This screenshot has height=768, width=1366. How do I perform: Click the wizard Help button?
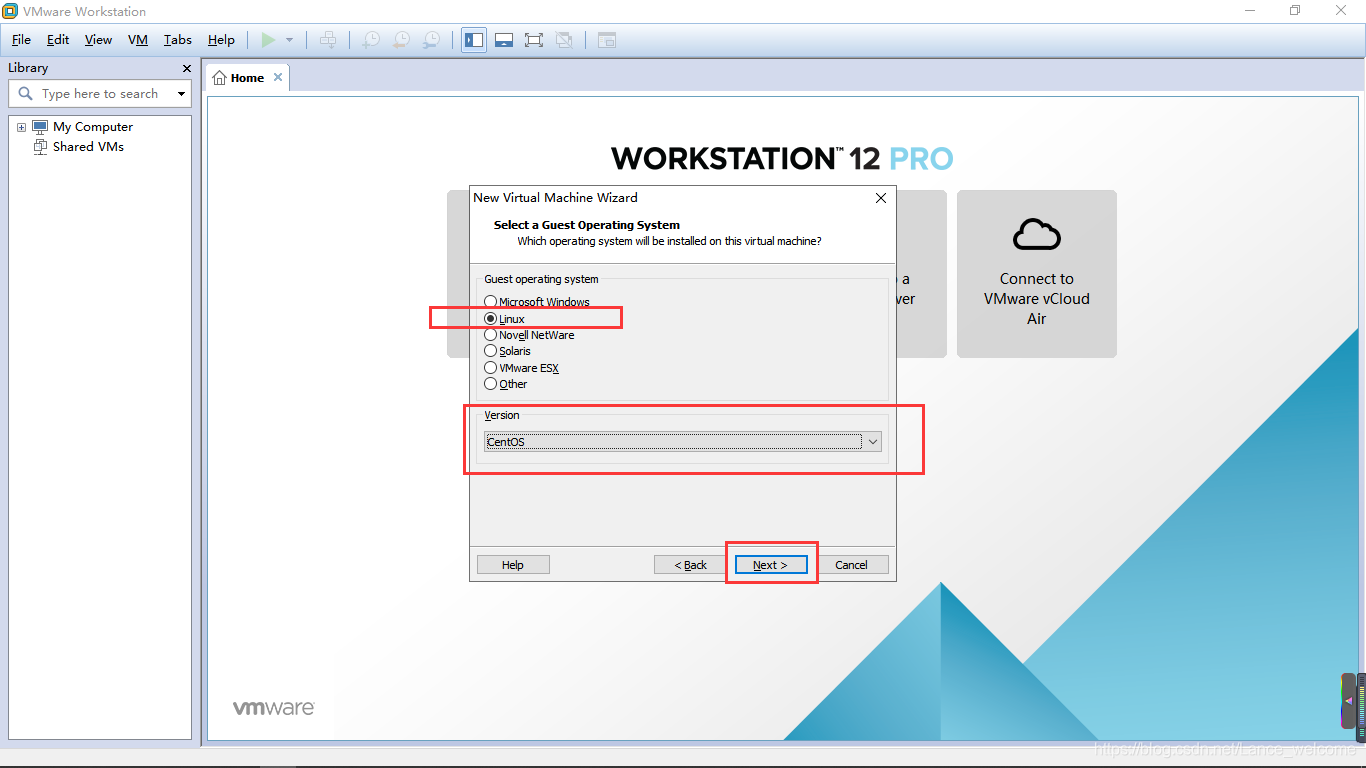tap(513, 565)
